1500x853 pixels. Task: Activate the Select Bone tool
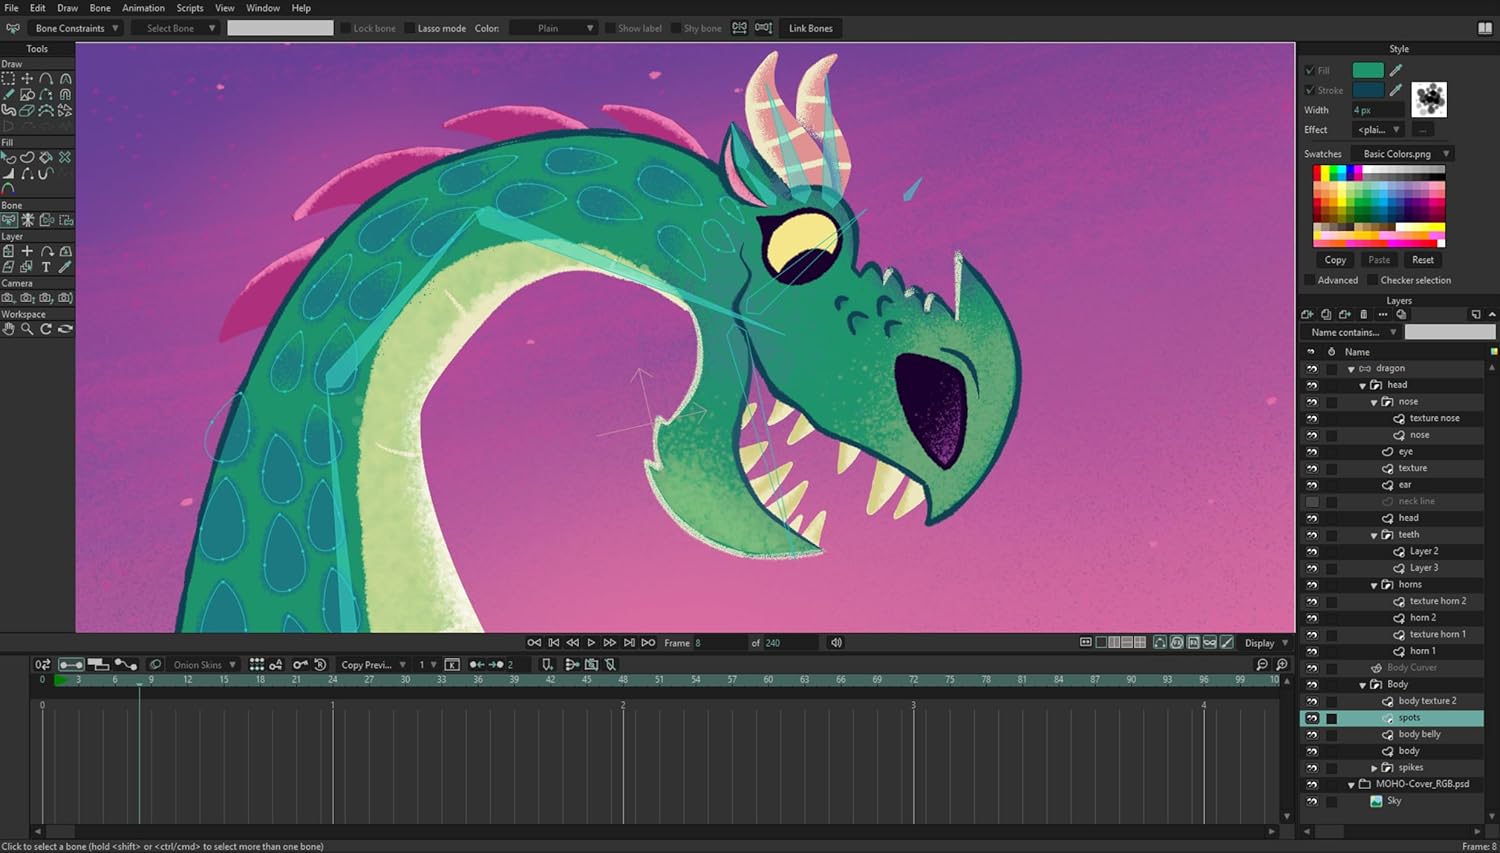tap(9, 220)
